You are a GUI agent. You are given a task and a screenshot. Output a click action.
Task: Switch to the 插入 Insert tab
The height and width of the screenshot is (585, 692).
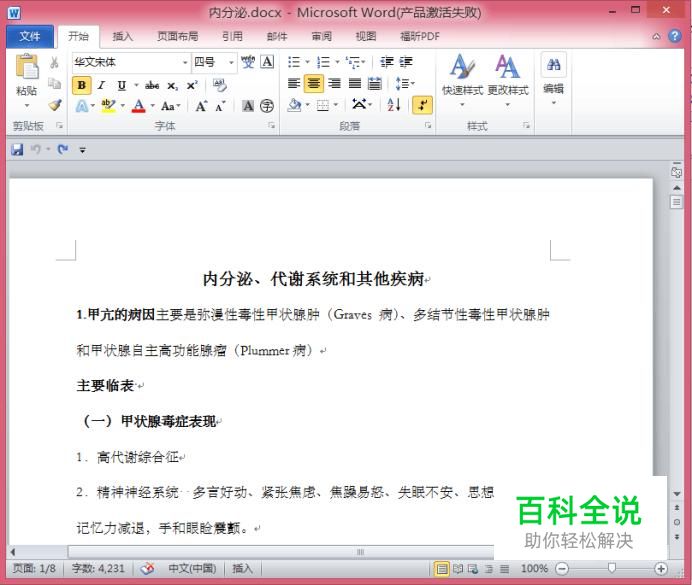pos(122,36)
